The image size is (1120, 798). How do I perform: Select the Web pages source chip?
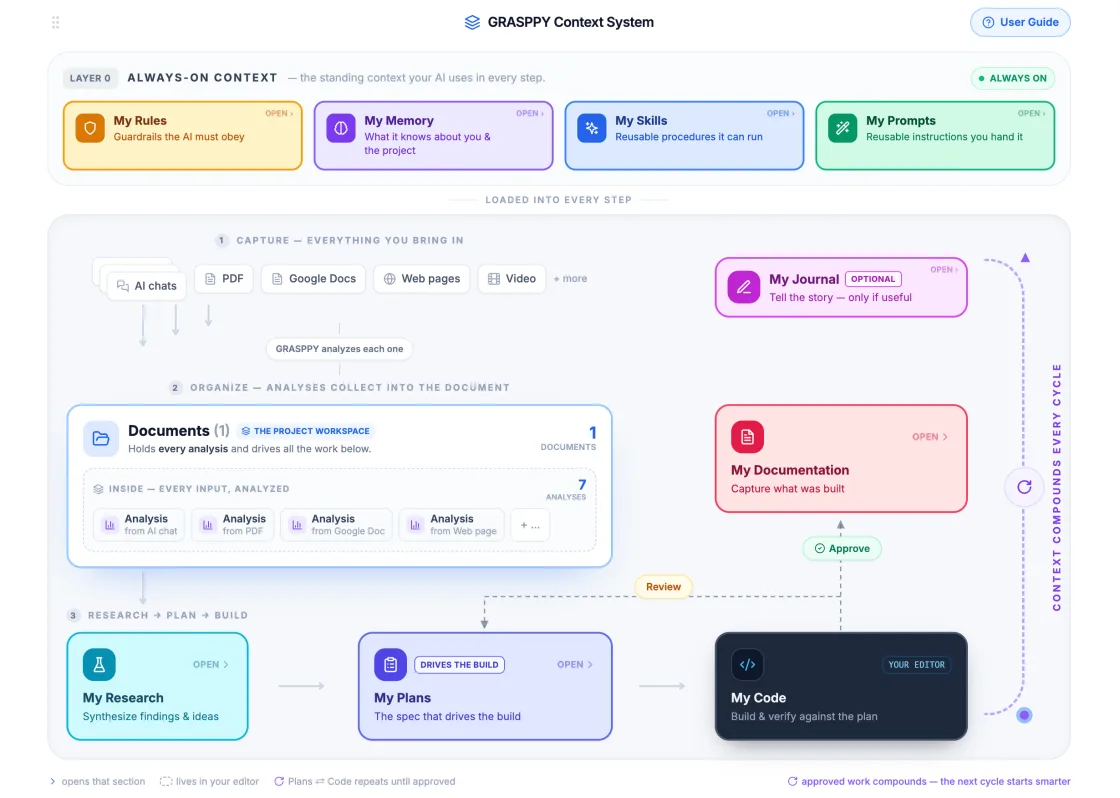(x=421, y=279)
